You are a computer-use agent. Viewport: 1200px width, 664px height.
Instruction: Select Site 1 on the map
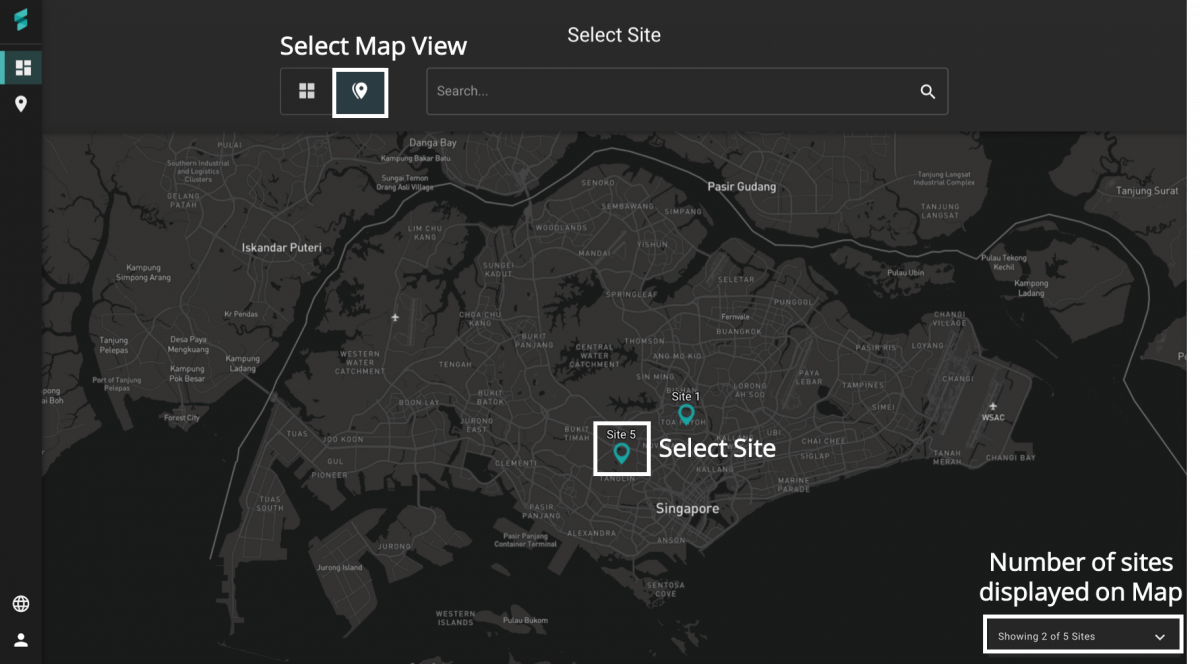(685, 413)
